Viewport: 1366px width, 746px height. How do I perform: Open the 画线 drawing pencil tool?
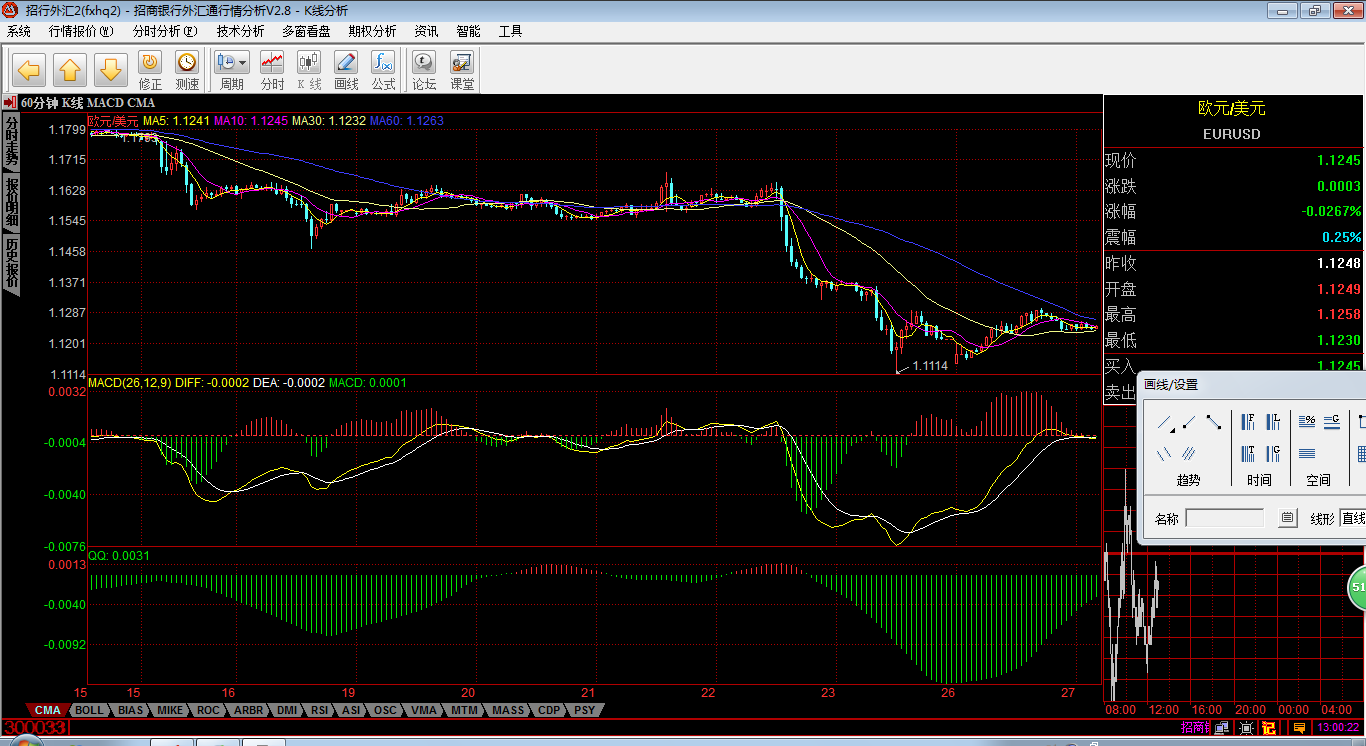tap(346, 70)
